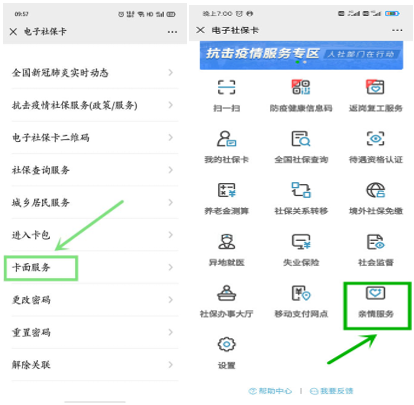Expand 全国新冠肺炎实时动态 chevron
This screenshot has height=405, width=414.
pyautogui.click(x=171, y=72)
